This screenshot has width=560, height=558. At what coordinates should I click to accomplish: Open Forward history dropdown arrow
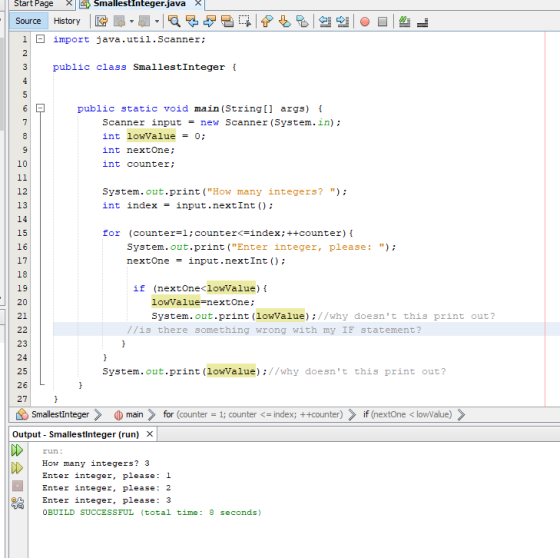(157, 21)
